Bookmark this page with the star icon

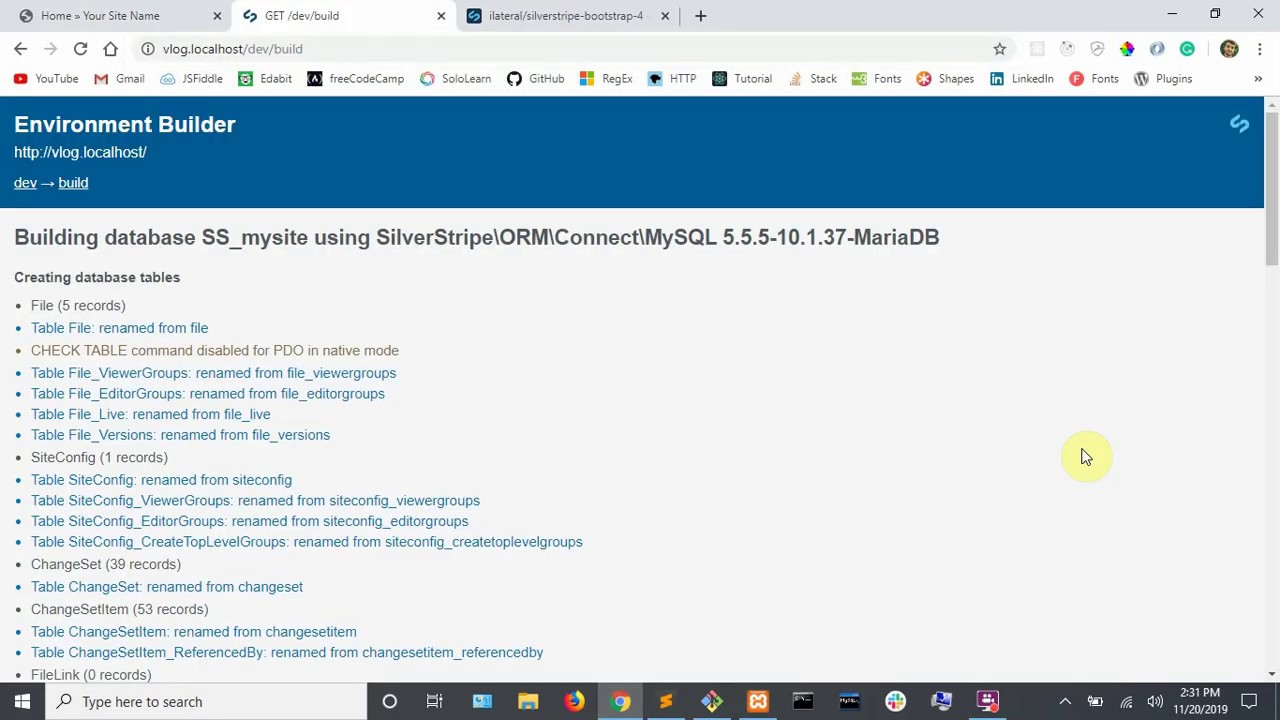pyautogui.click(x=999, y=49)
